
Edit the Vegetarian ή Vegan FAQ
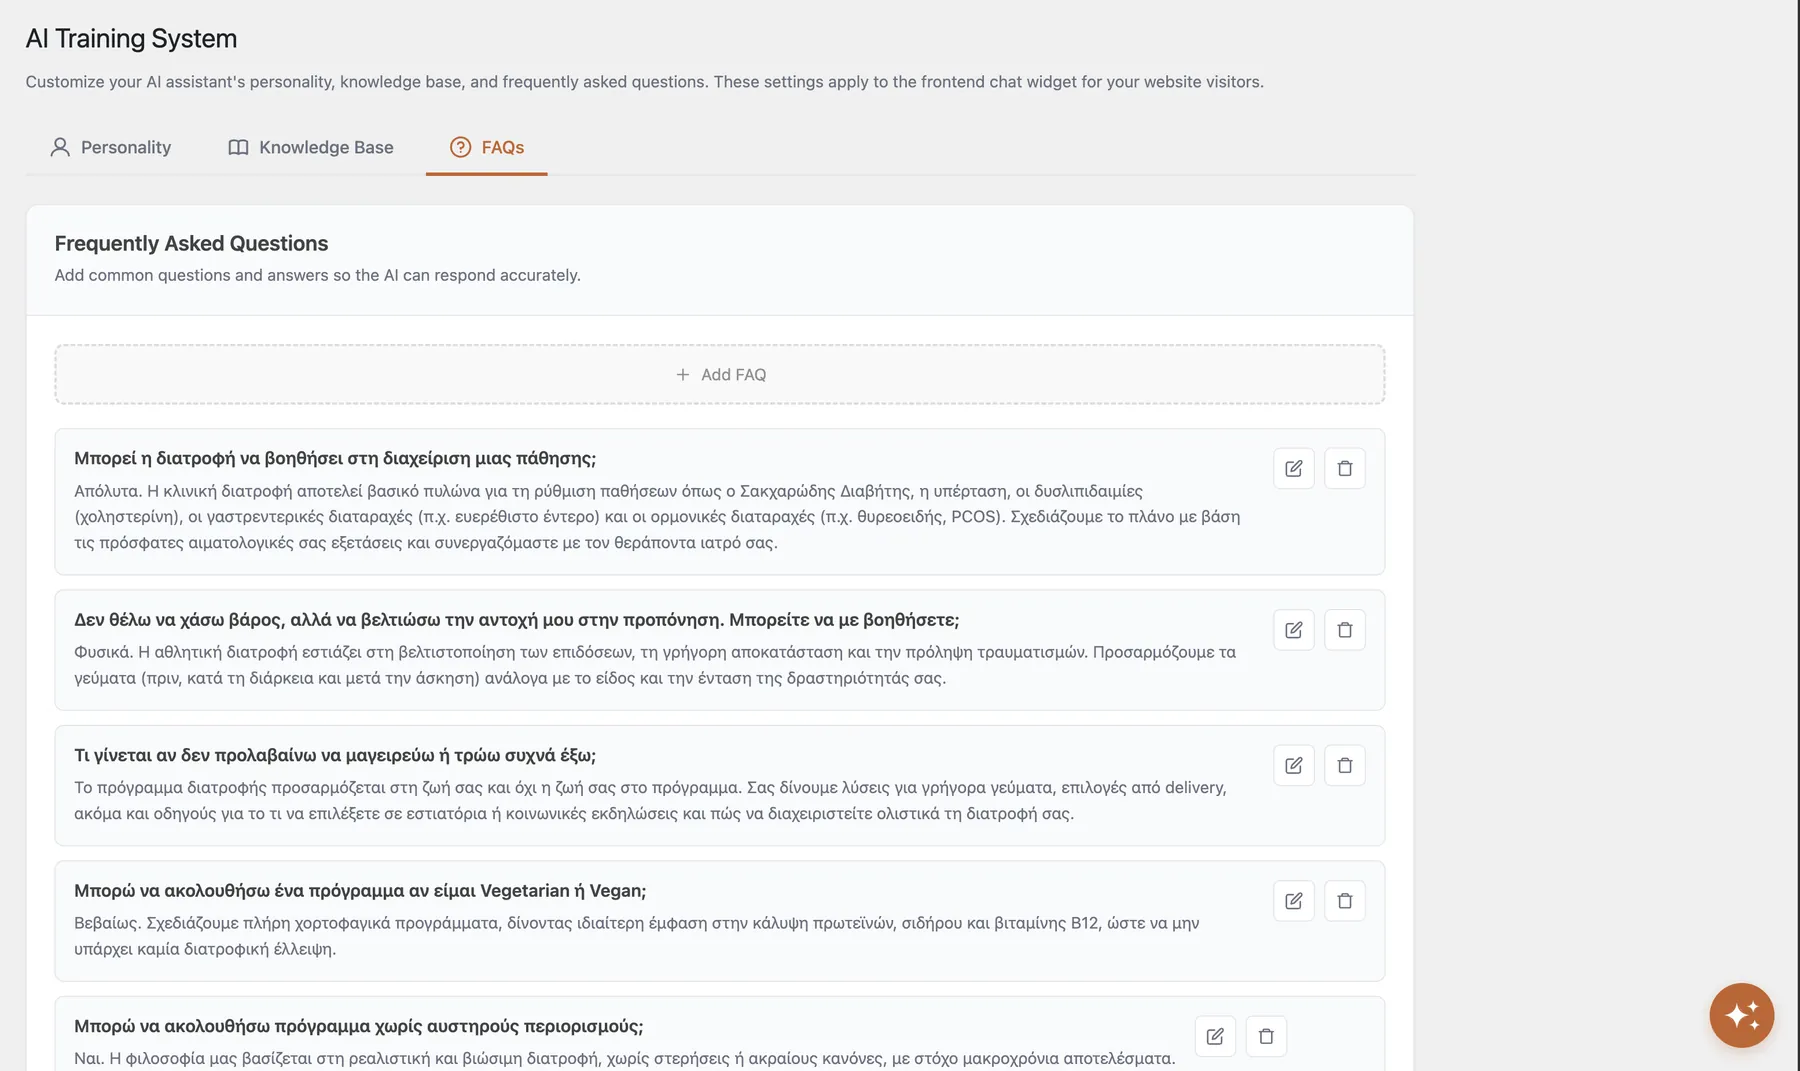coord(1293,901)
